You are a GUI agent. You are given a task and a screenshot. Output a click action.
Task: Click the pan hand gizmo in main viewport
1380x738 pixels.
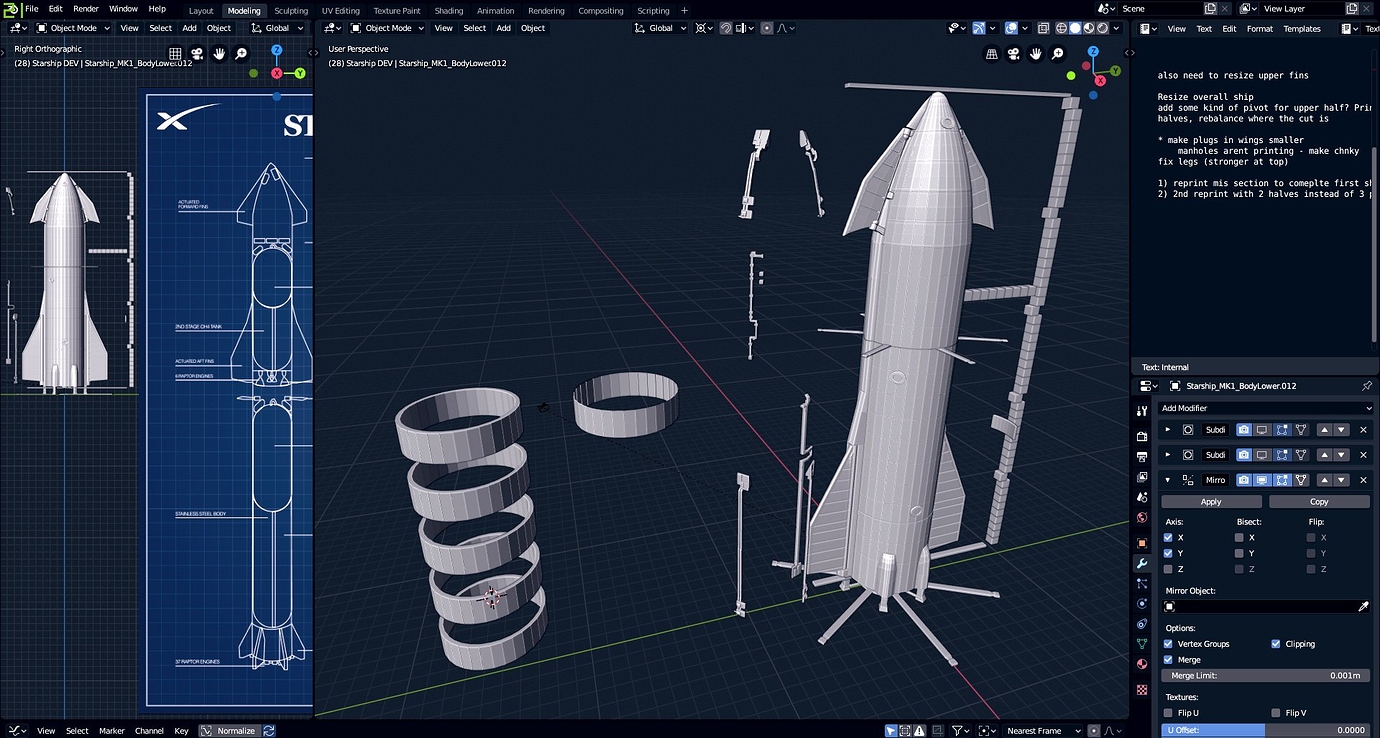1036,54
